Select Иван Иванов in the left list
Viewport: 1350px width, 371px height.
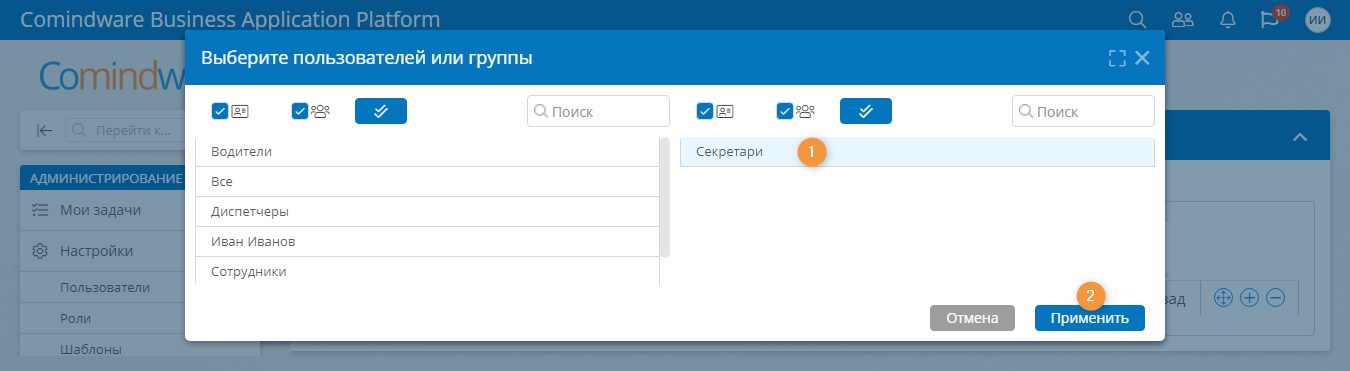[427, 241]
